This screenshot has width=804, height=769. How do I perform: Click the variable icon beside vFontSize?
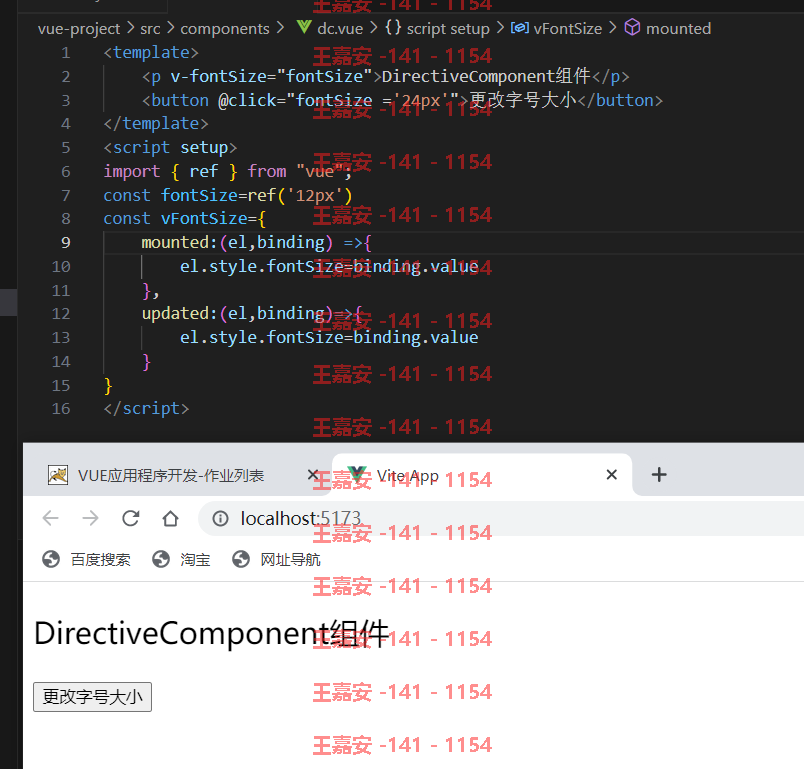click(519, 28)
